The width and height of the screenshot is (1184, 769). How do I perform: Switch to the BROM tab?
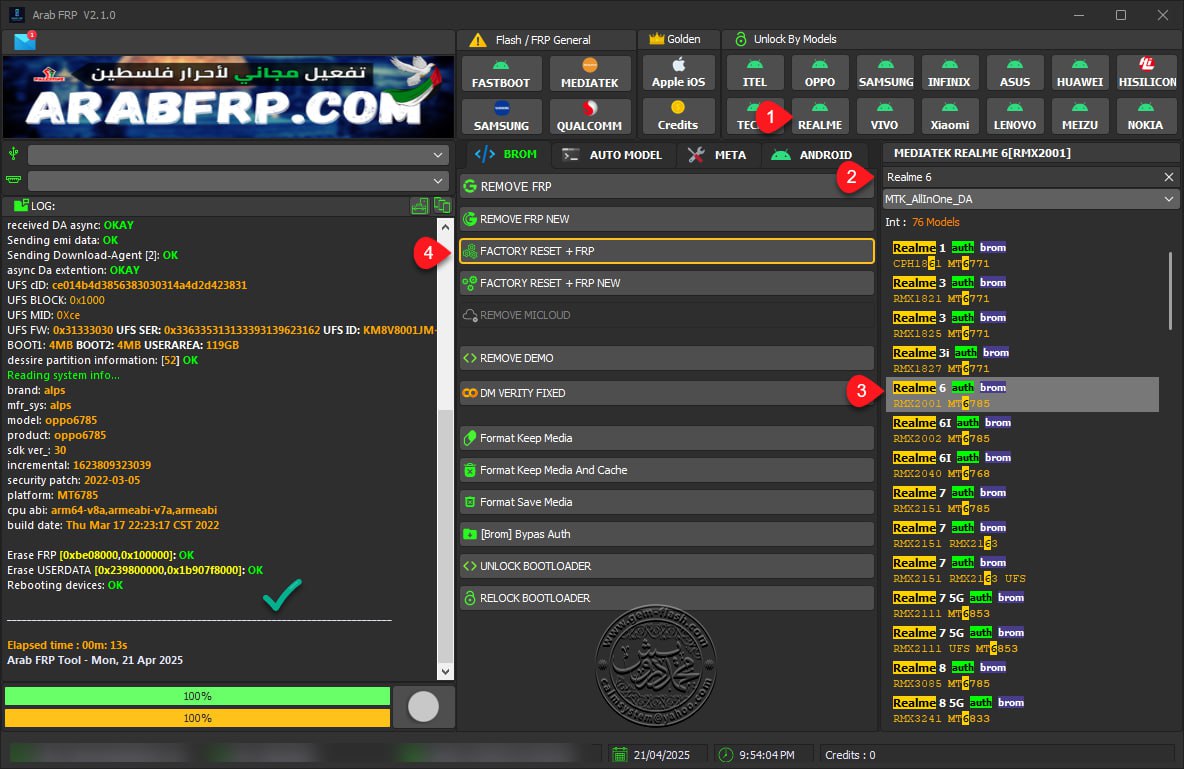[505, 154]
